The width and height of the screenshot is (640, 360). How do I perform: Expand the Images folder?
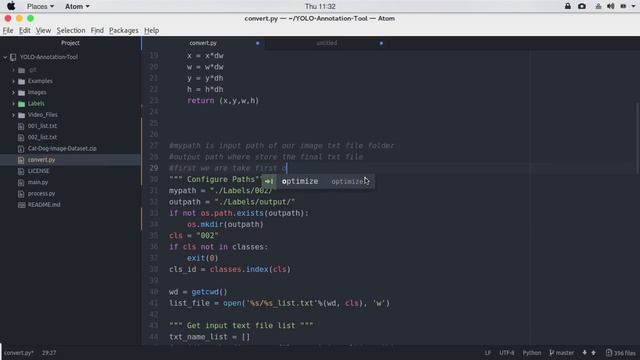13,93
